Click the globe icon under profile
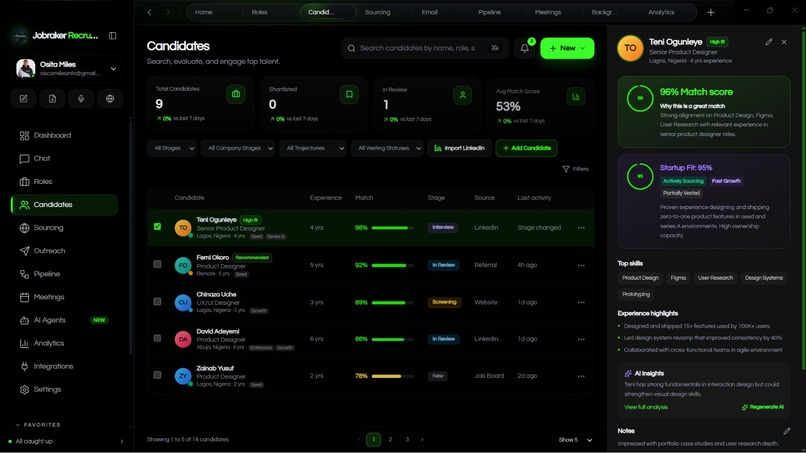The height and width of the screenshot is (453, 806). (110, 99)
